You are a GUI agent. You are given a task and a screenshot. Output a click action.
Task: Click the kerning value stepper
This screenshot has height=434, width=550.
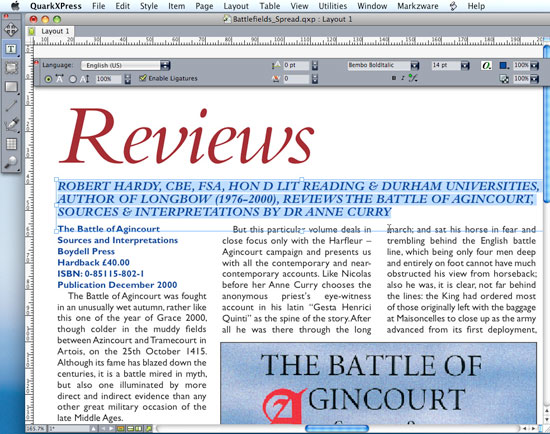(315, 79)
